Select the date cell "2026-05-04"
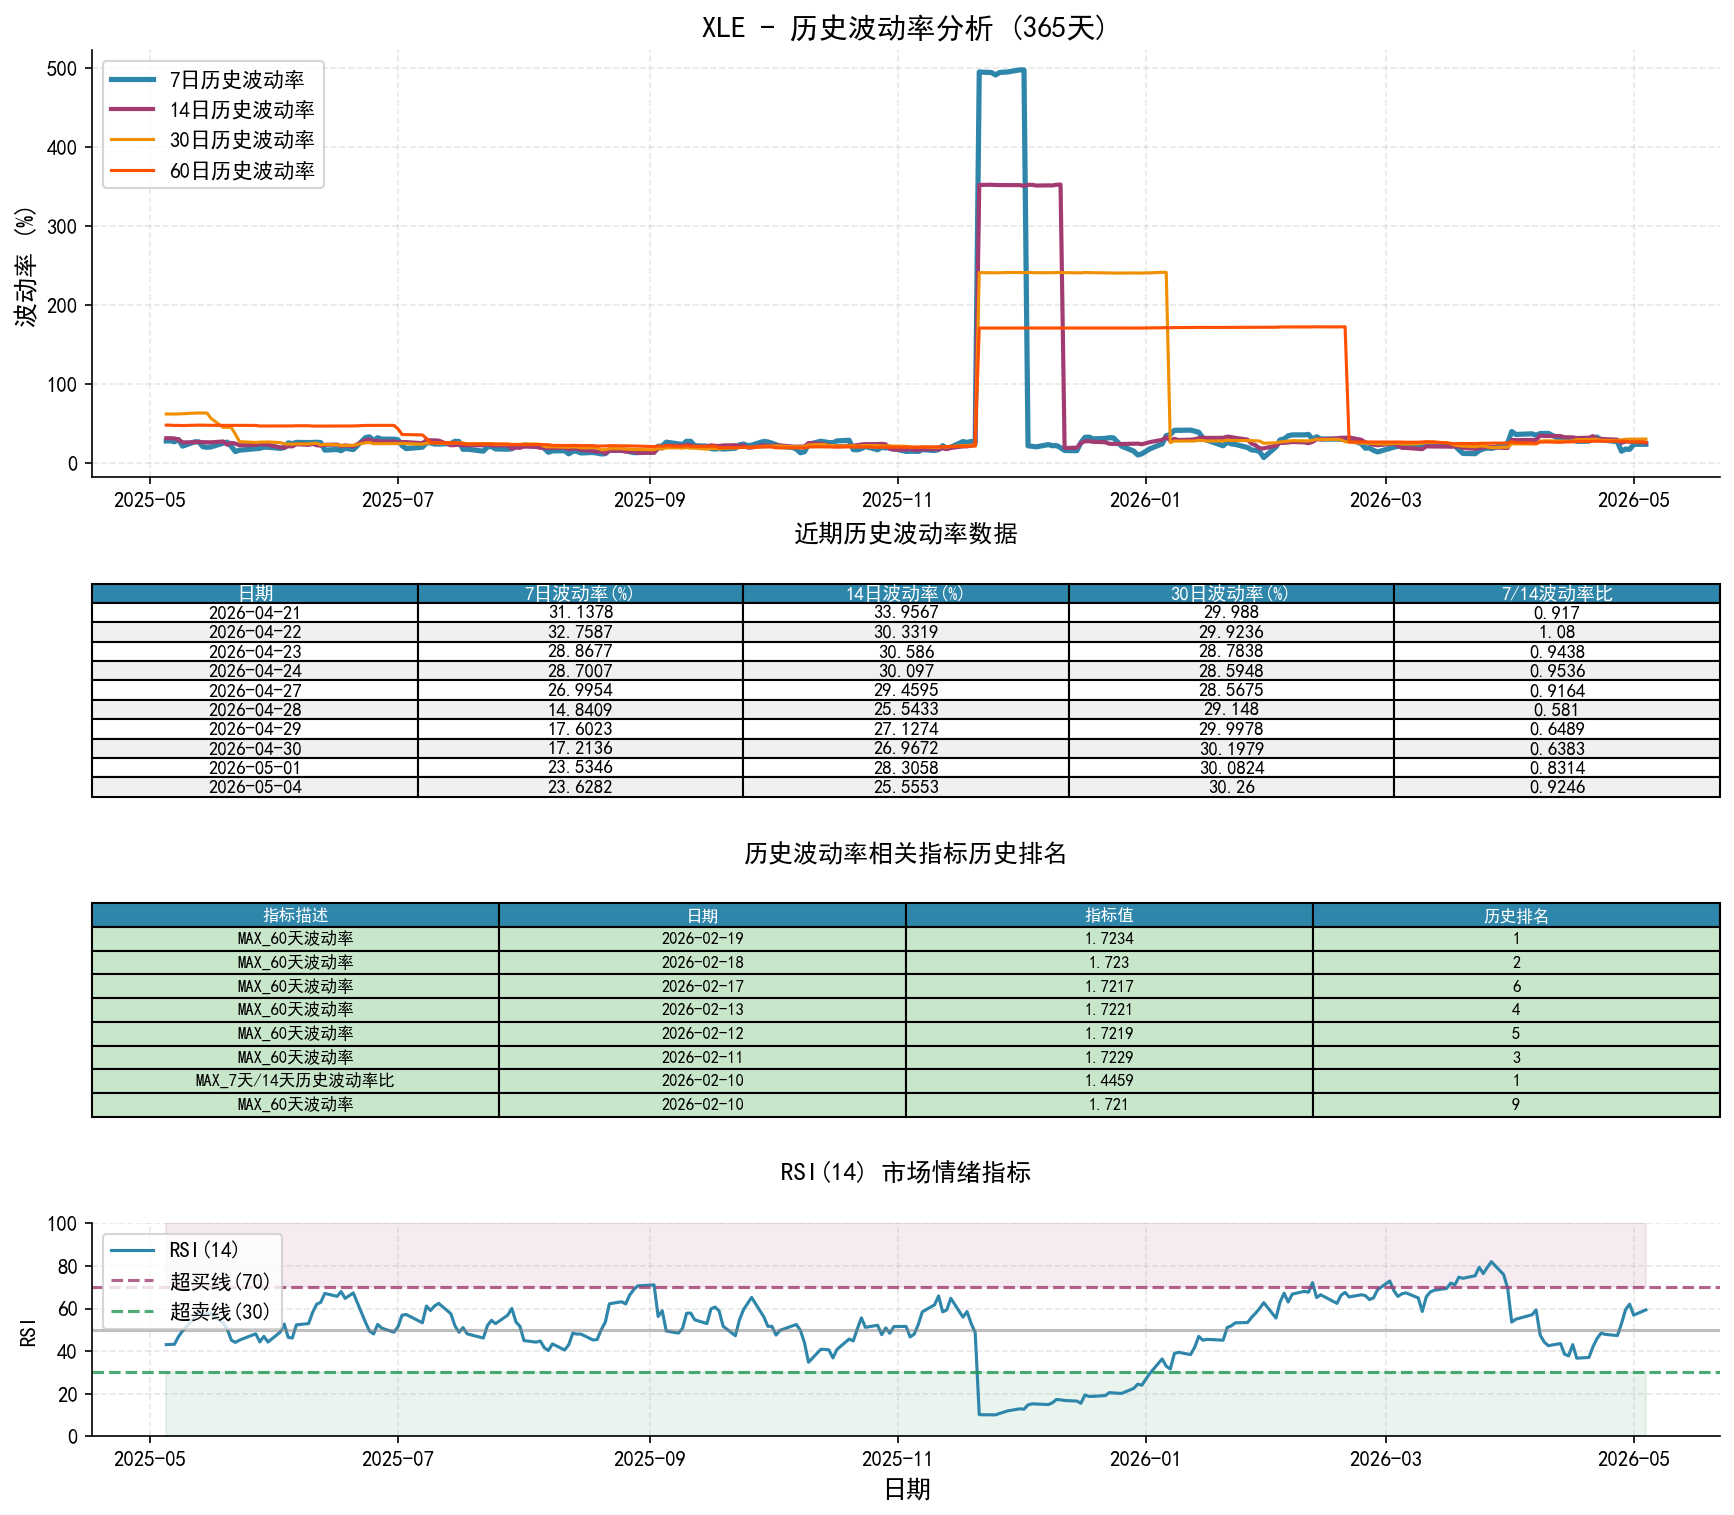The width and height of the screenshot is (1734, 1515). pyautogui.click(x=255, y=787)
